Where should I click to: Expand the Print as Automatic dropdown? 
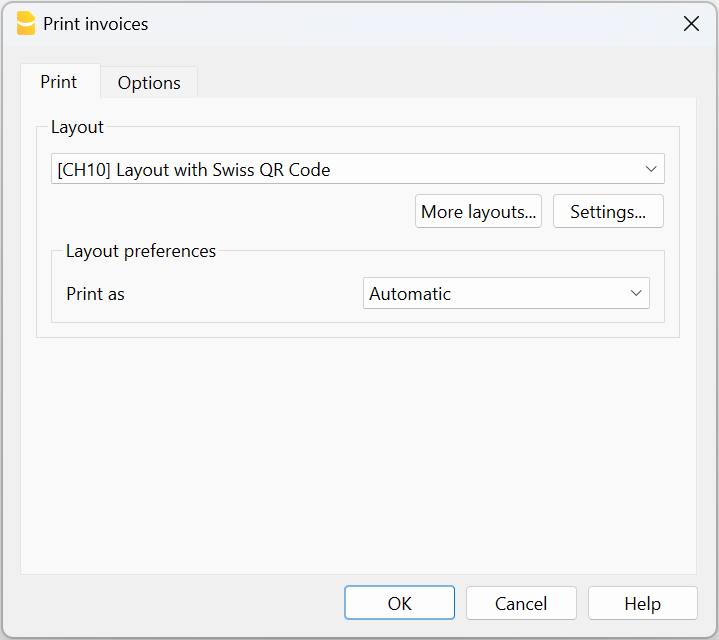505,293
